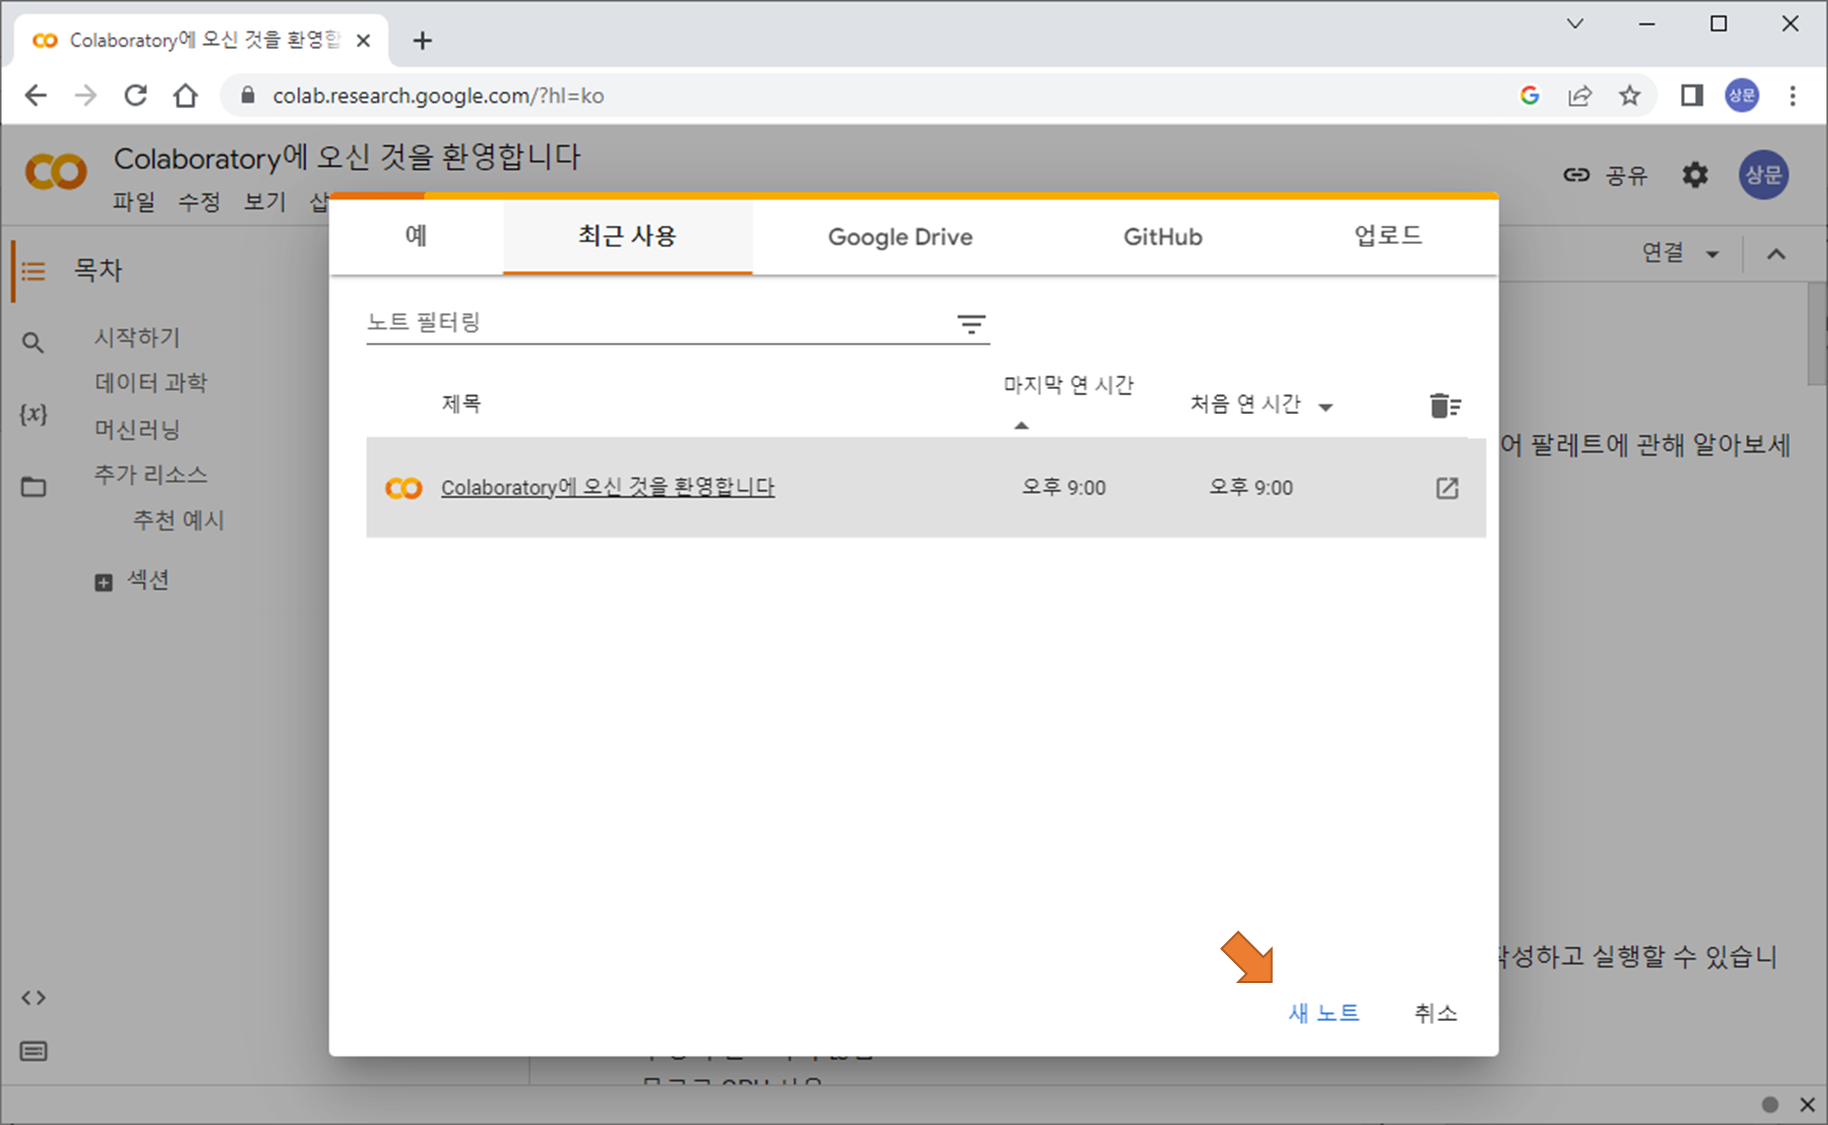1828x1125 pixels.
Task: Switch to the GitHub tab
Action: click(x=1162, y=236)
